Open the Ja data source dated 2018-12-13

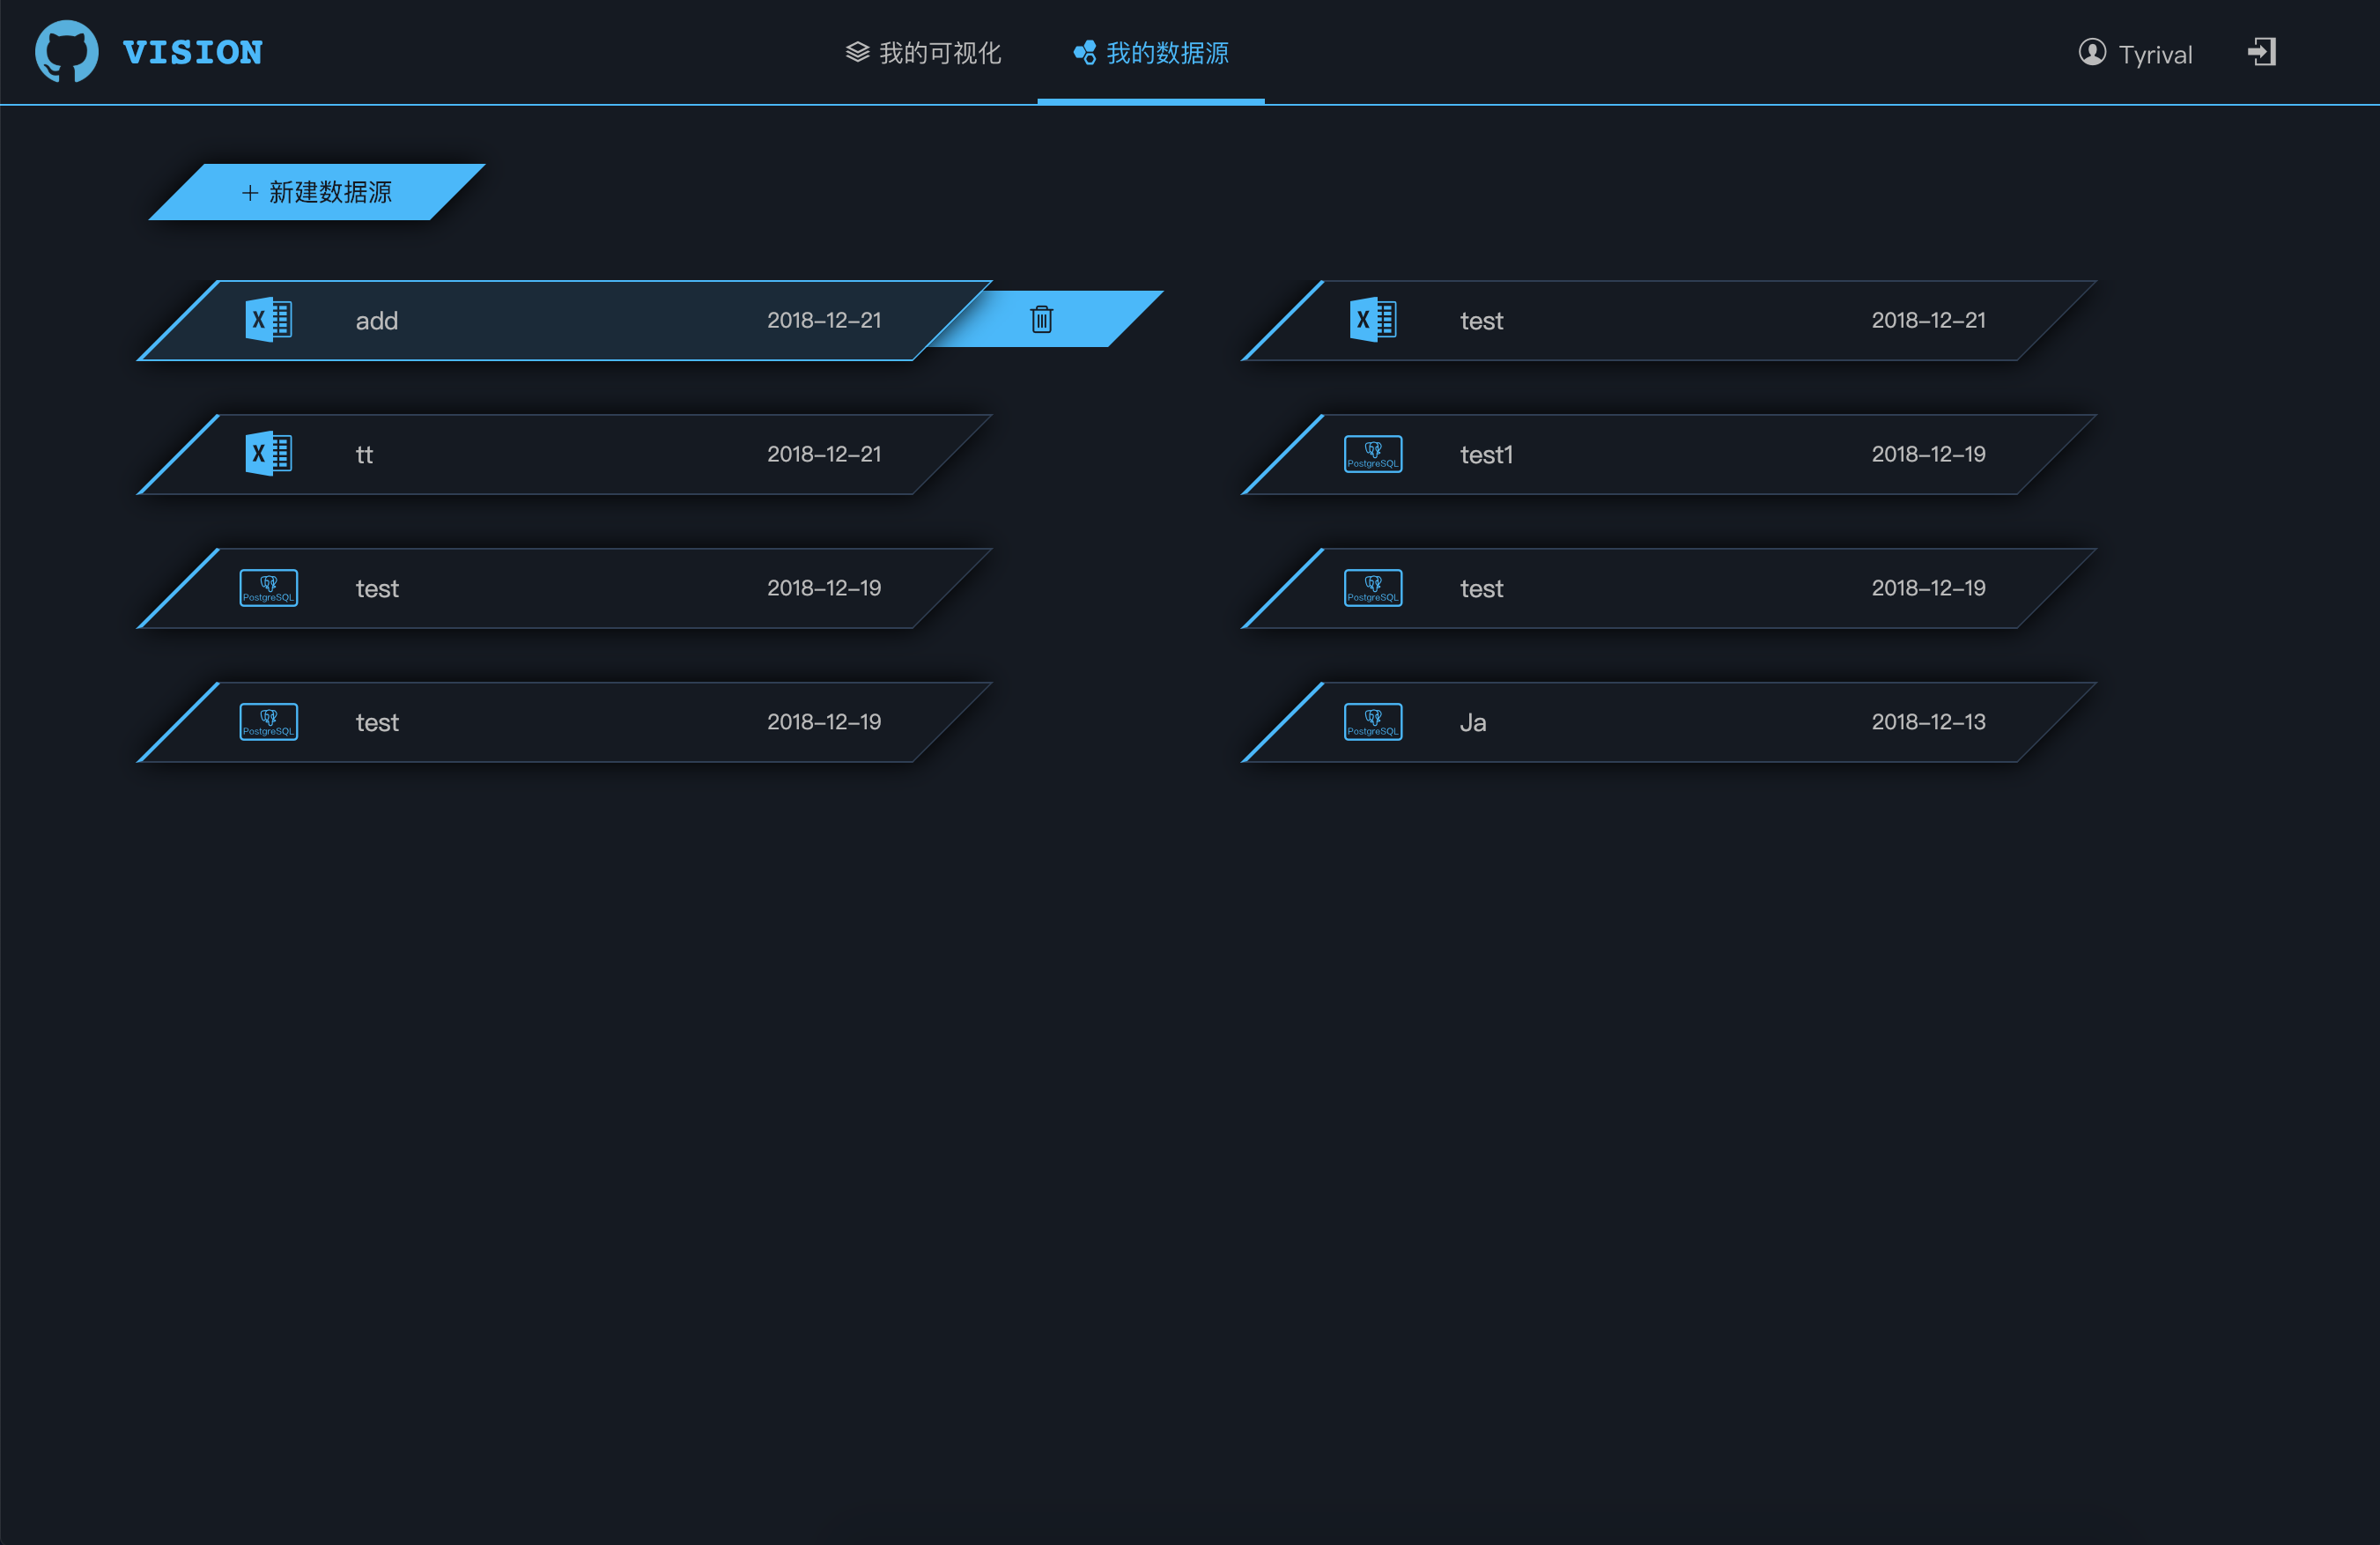coord(1472,723)
